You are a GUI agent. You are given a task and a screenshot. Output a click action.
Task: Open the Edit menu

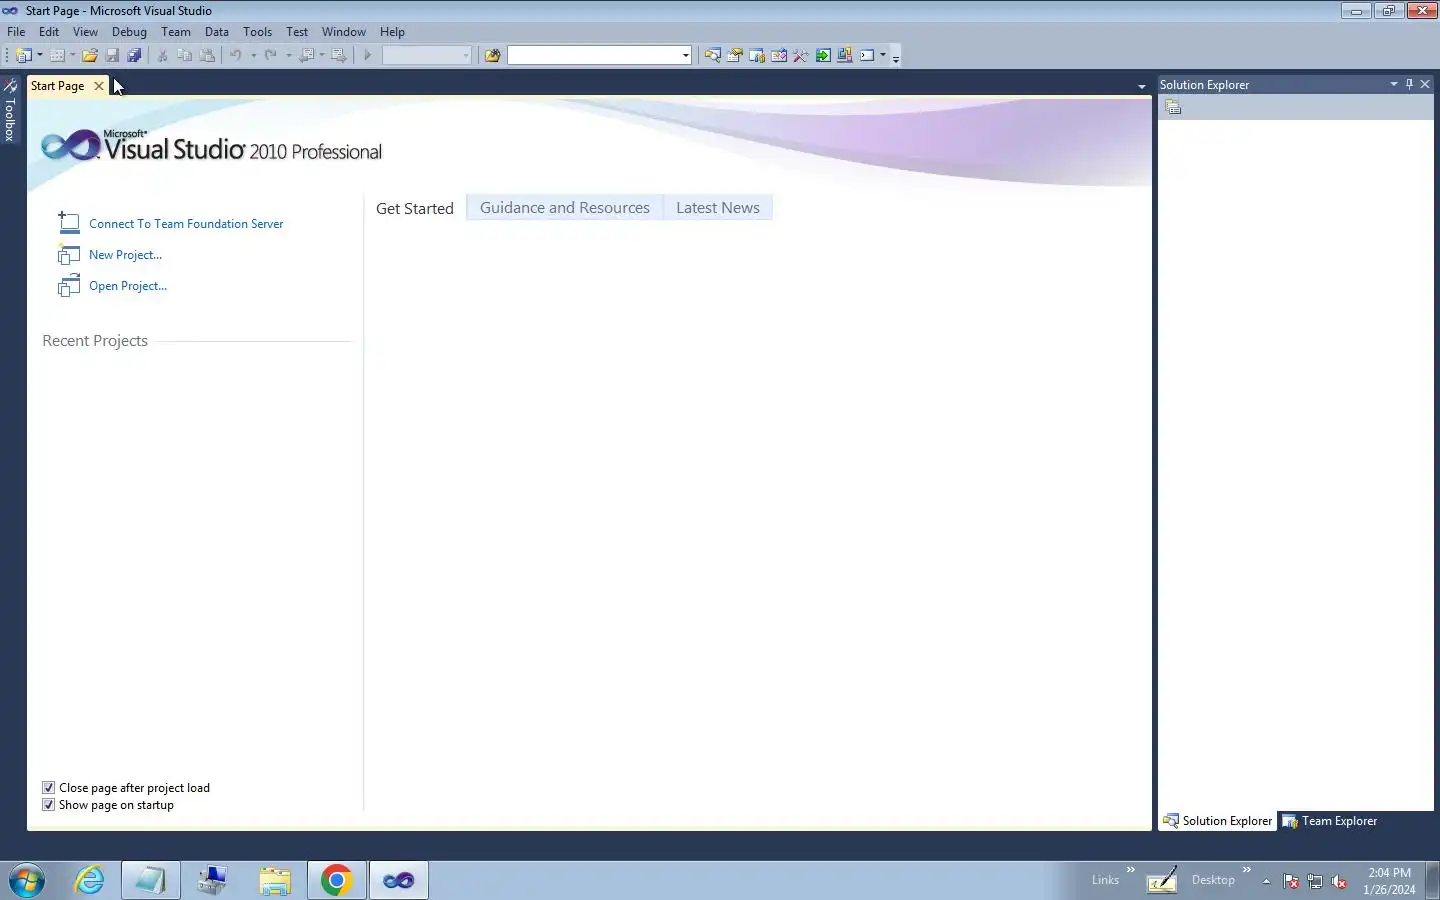[49, 32]
